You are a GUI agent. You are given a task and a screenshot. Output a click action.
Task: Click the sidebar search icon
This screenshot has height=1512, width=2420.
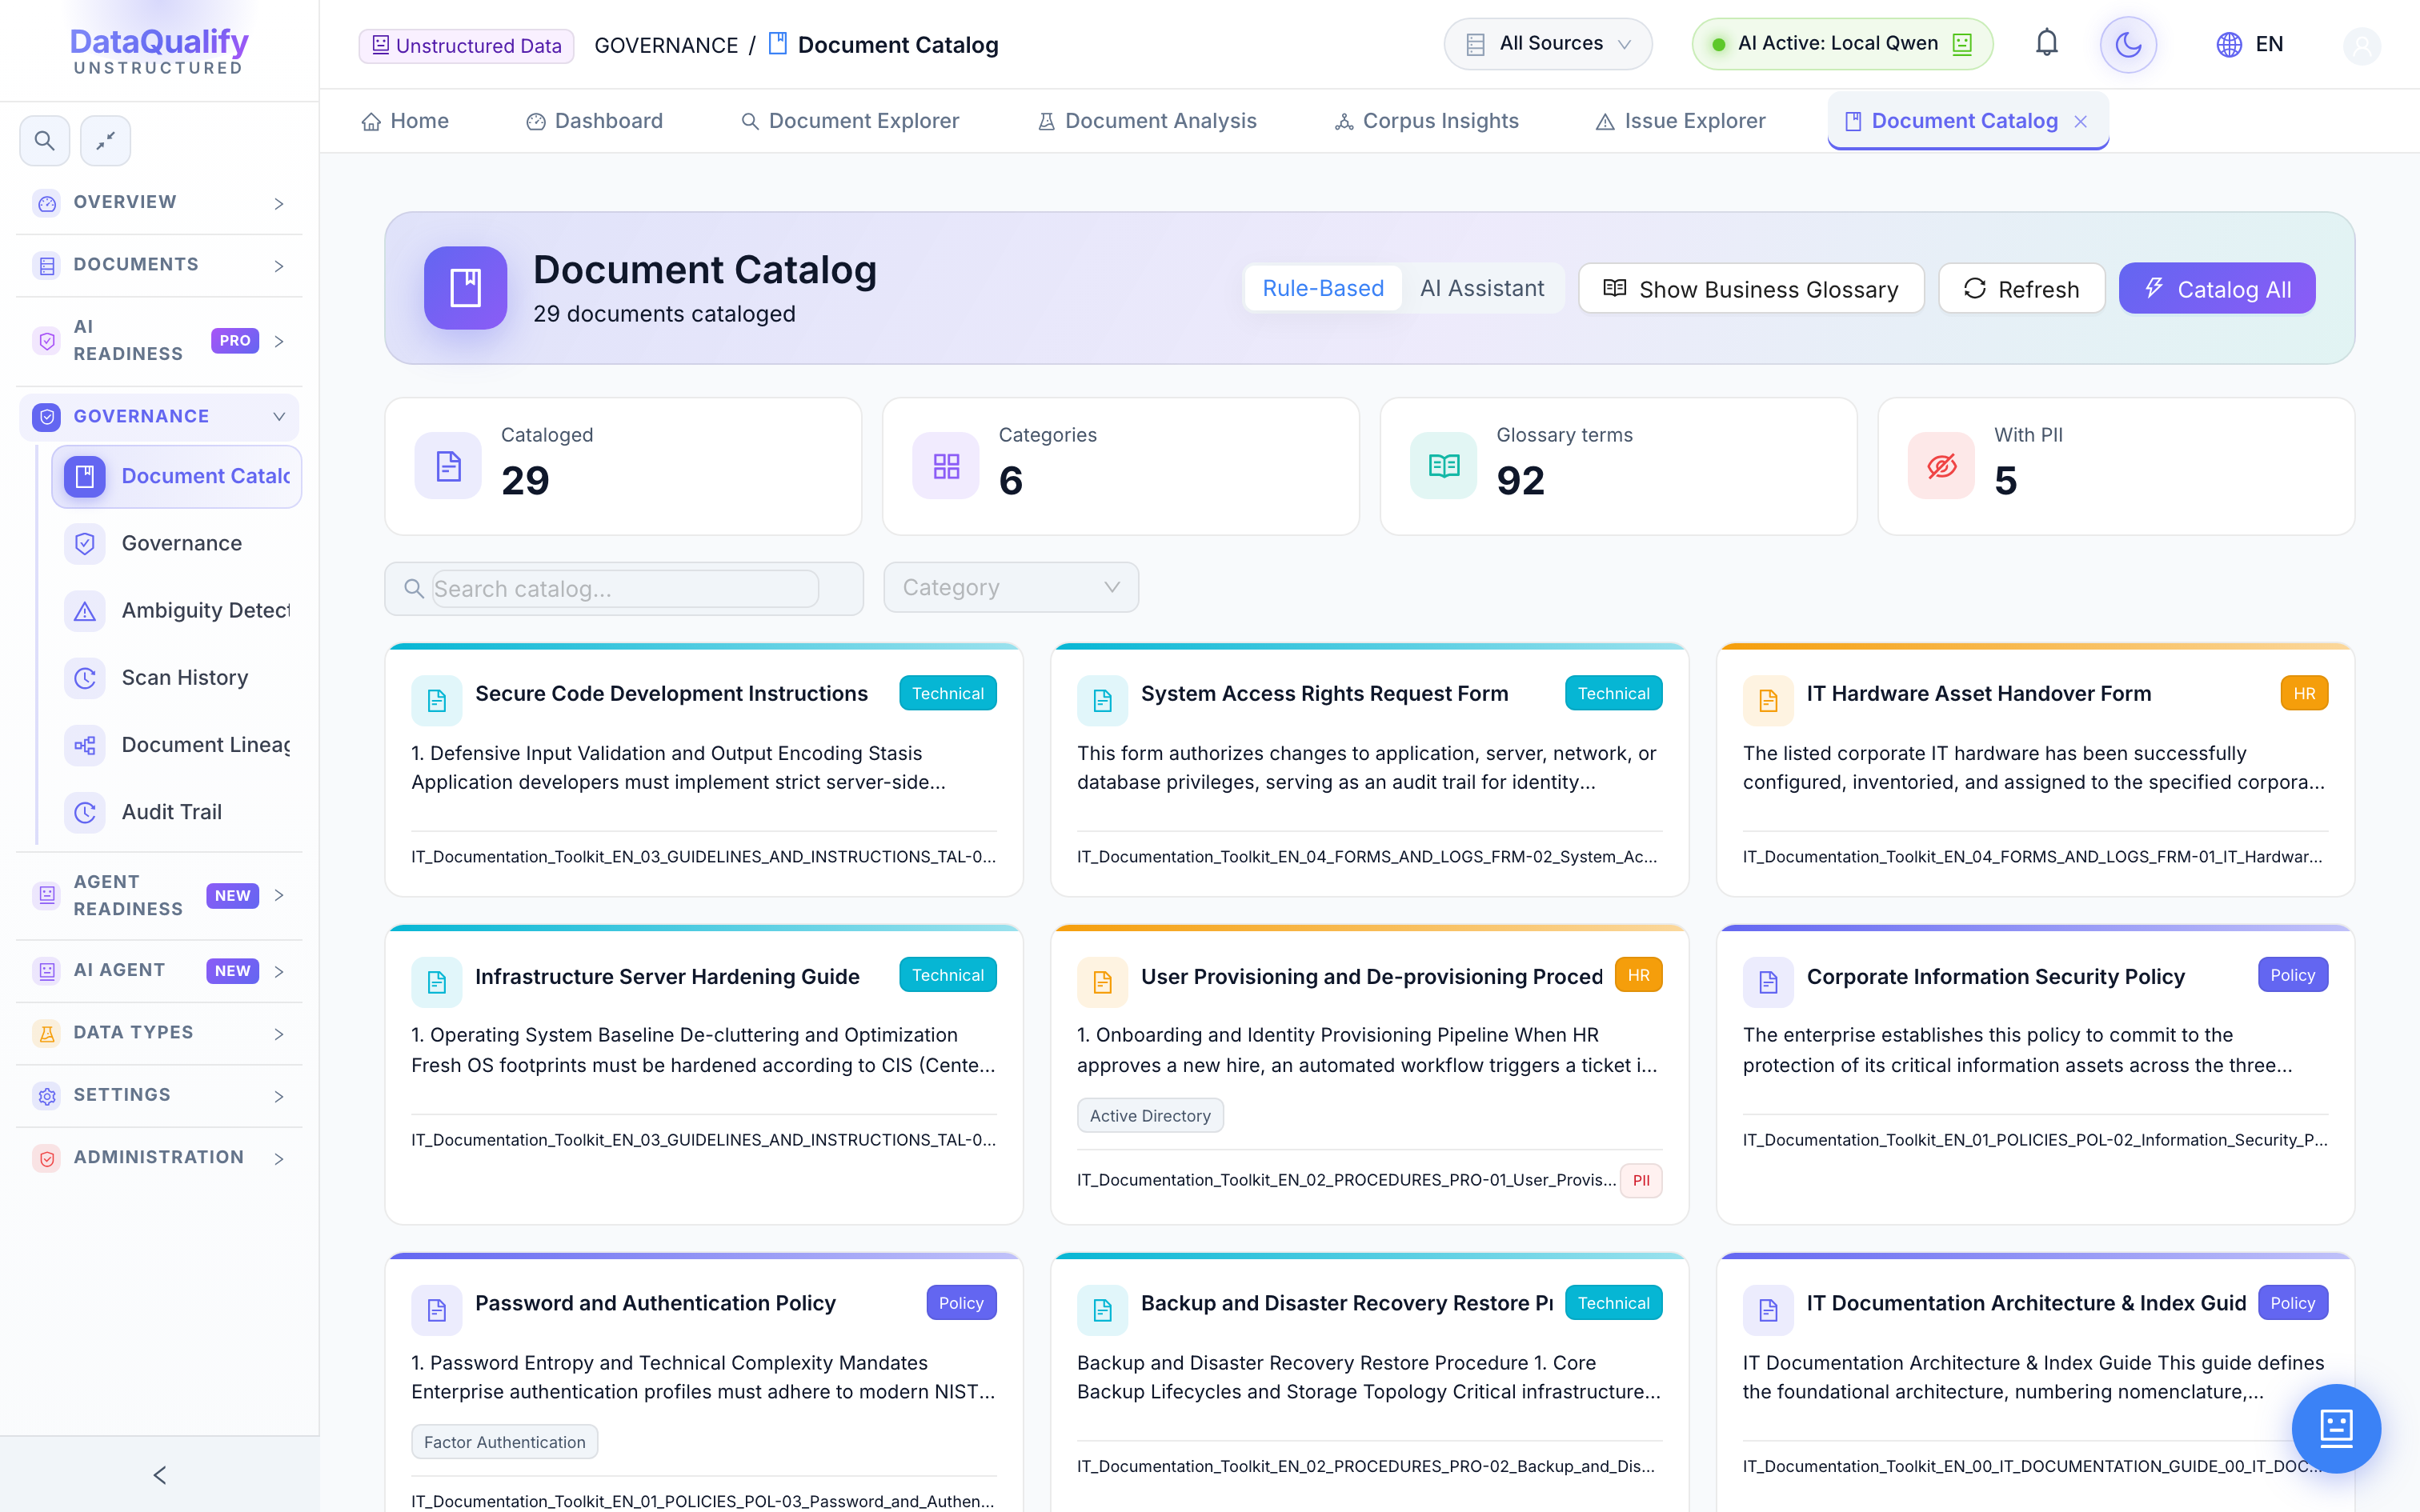pos(44,141)
